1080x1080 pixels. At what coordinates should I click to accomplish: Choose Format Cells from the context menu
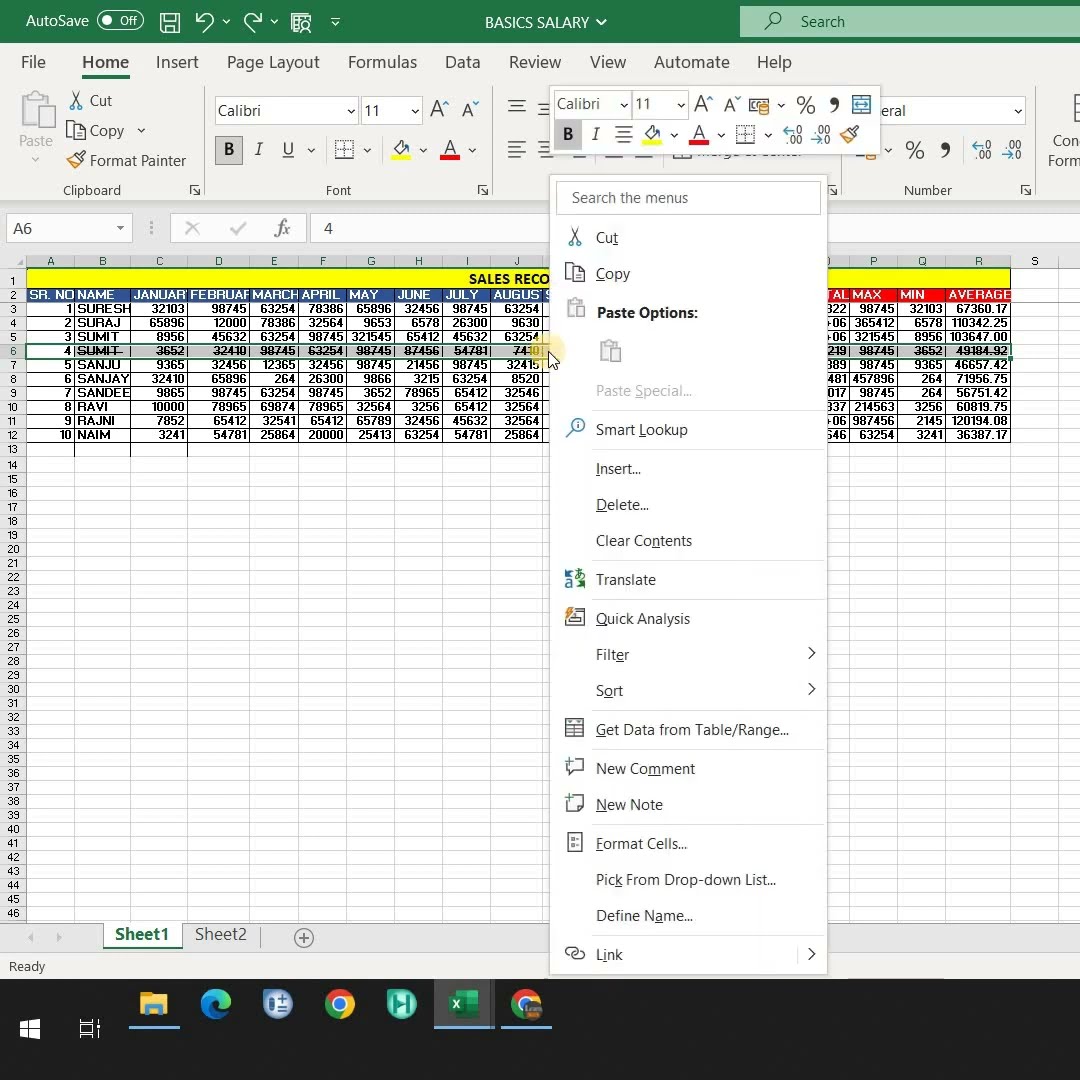tap(641, 843)
